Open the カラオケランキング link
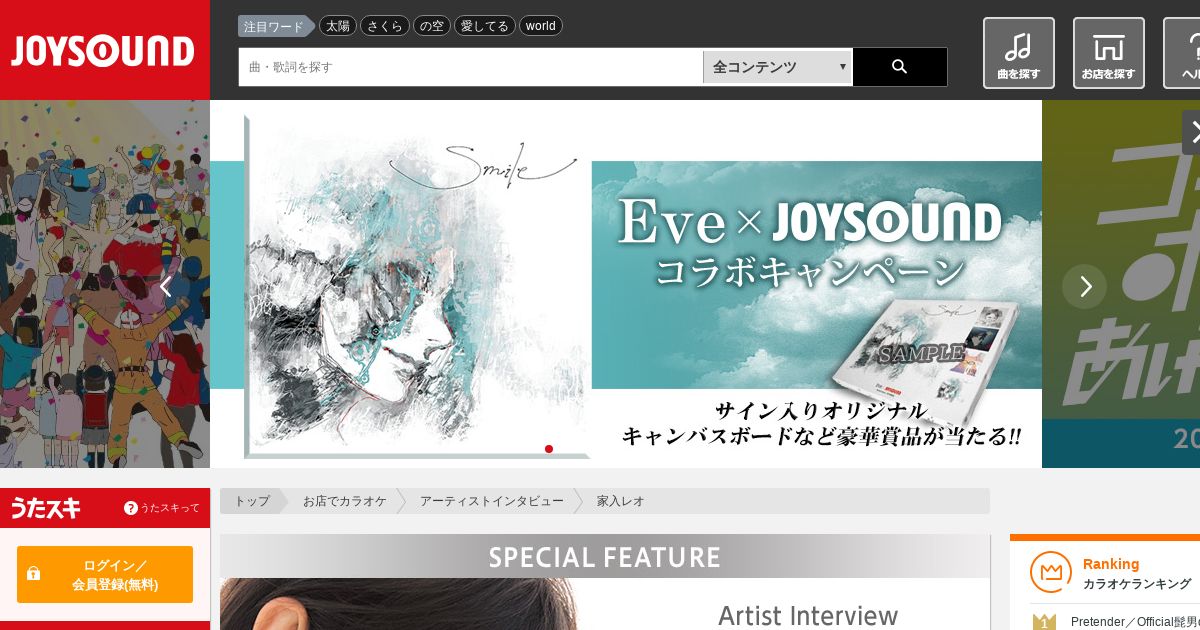The height and width of the screenshot is (630, 1200). (x=1137, y=584)
